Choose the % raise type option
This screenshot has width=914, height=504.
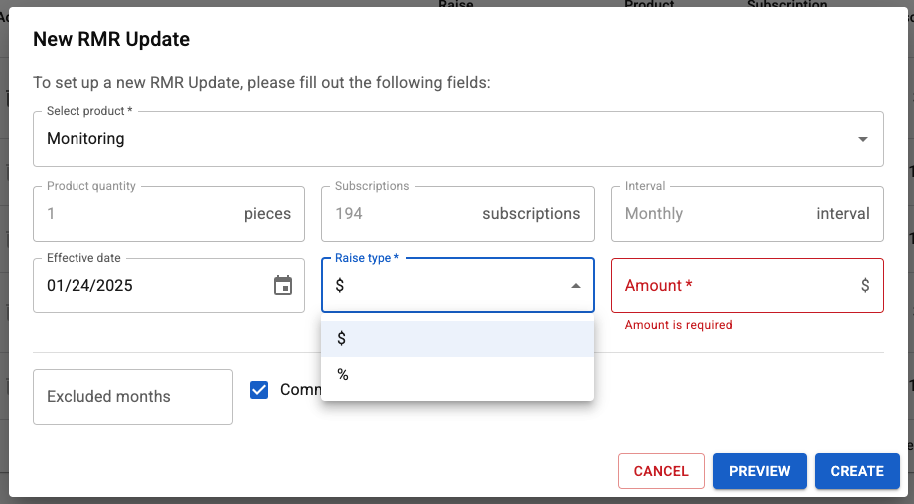(457, 375)
